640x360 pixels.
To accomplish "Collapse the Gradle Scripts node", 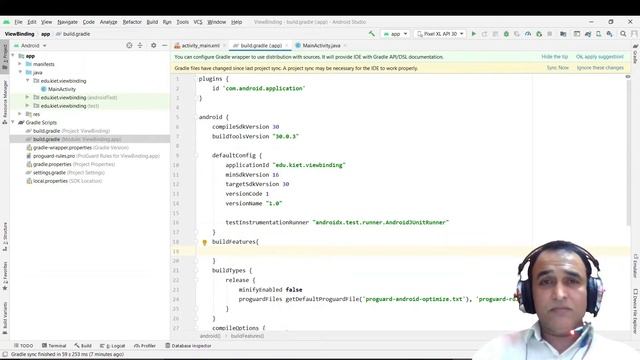I will coord(13,122).
